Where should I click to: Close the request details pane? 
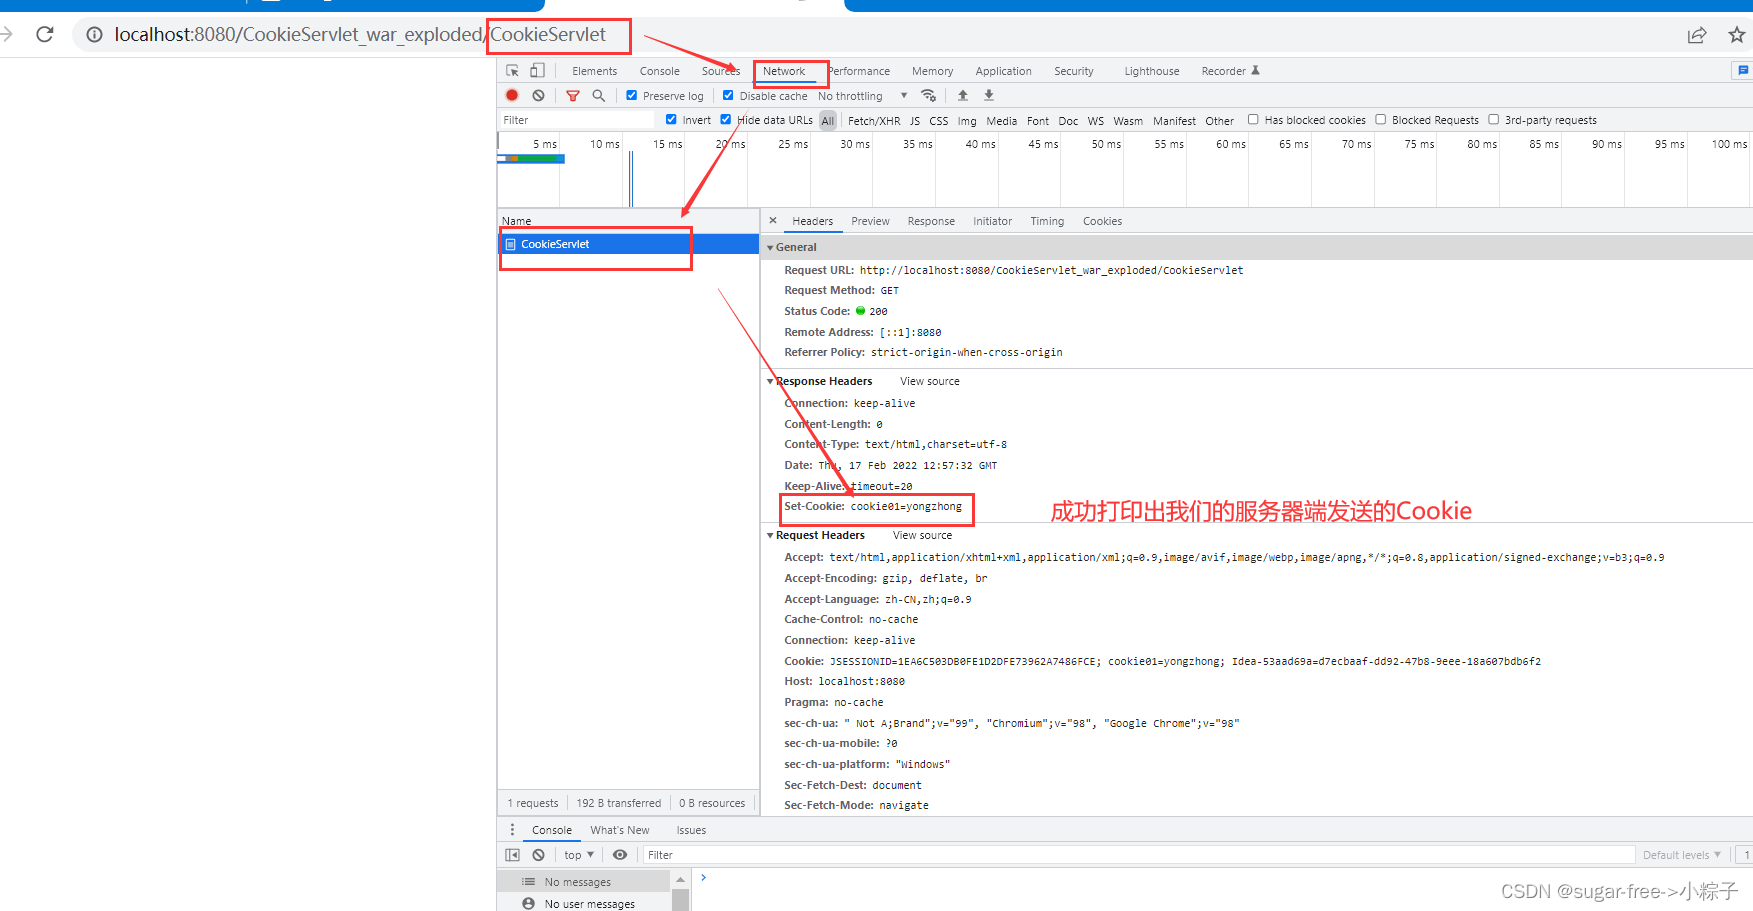click(772, 221)
